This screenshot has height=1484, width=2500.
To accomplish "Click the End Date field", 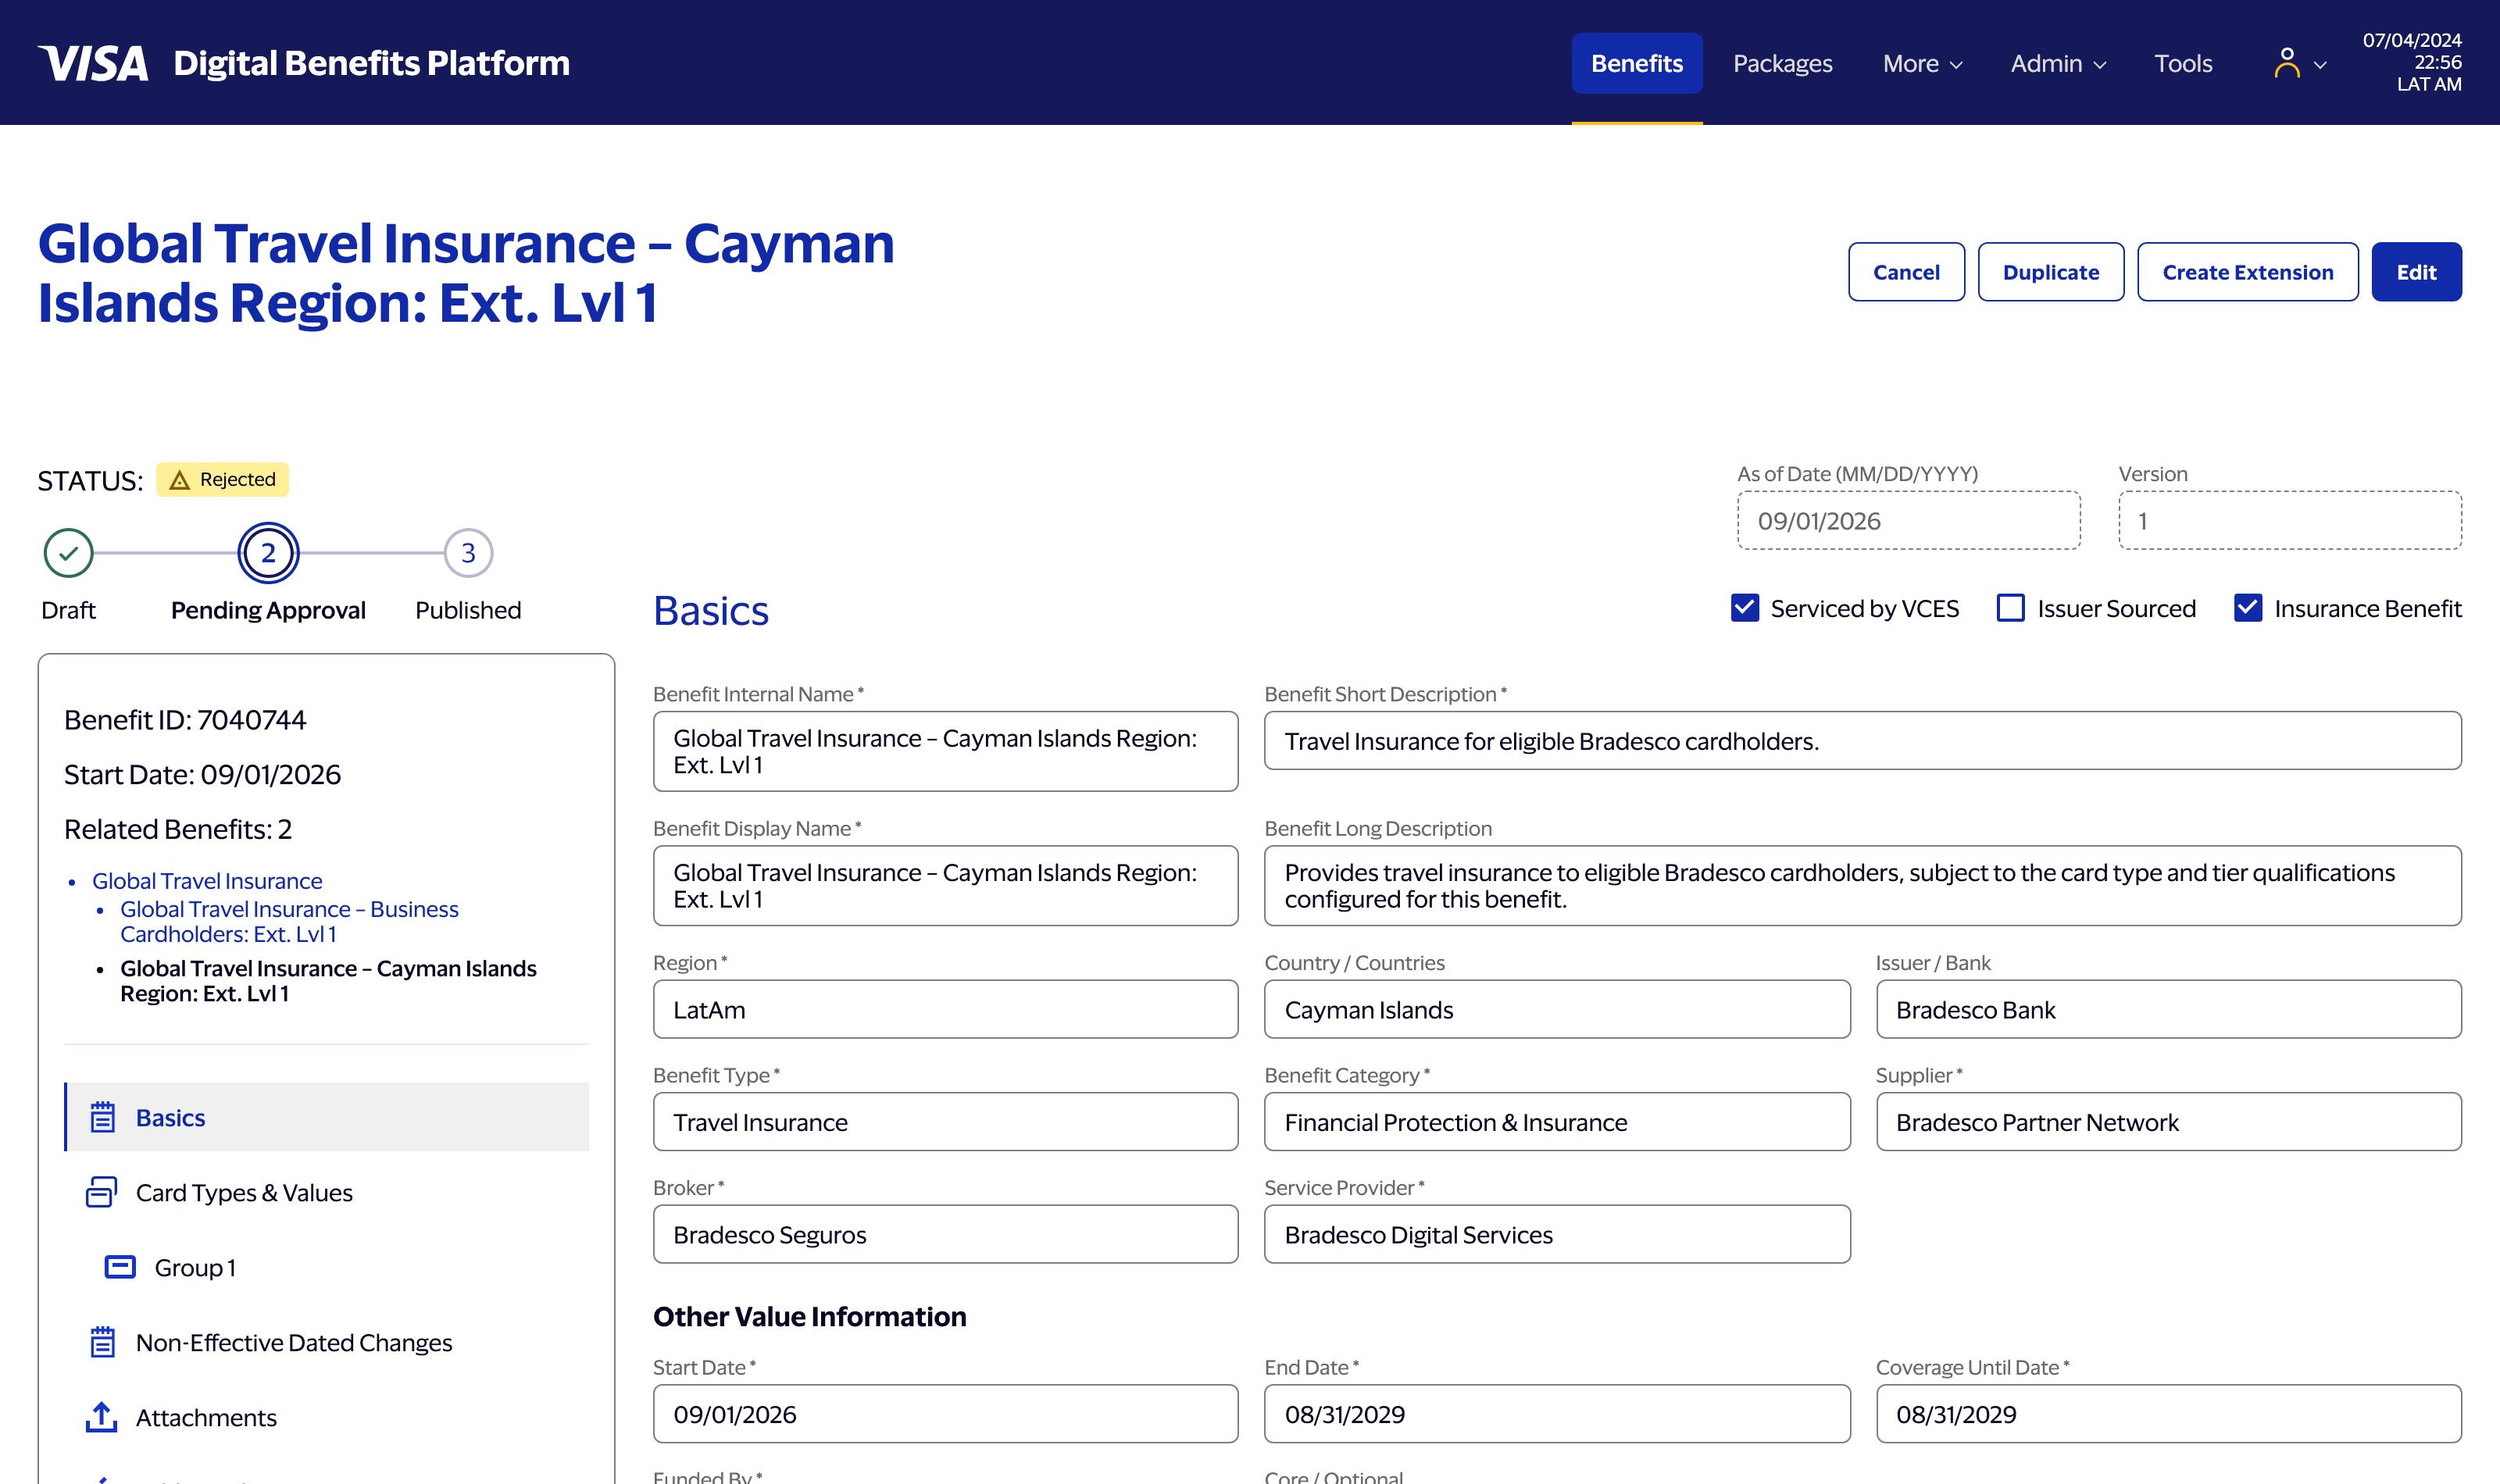I will (1557, 1414).
